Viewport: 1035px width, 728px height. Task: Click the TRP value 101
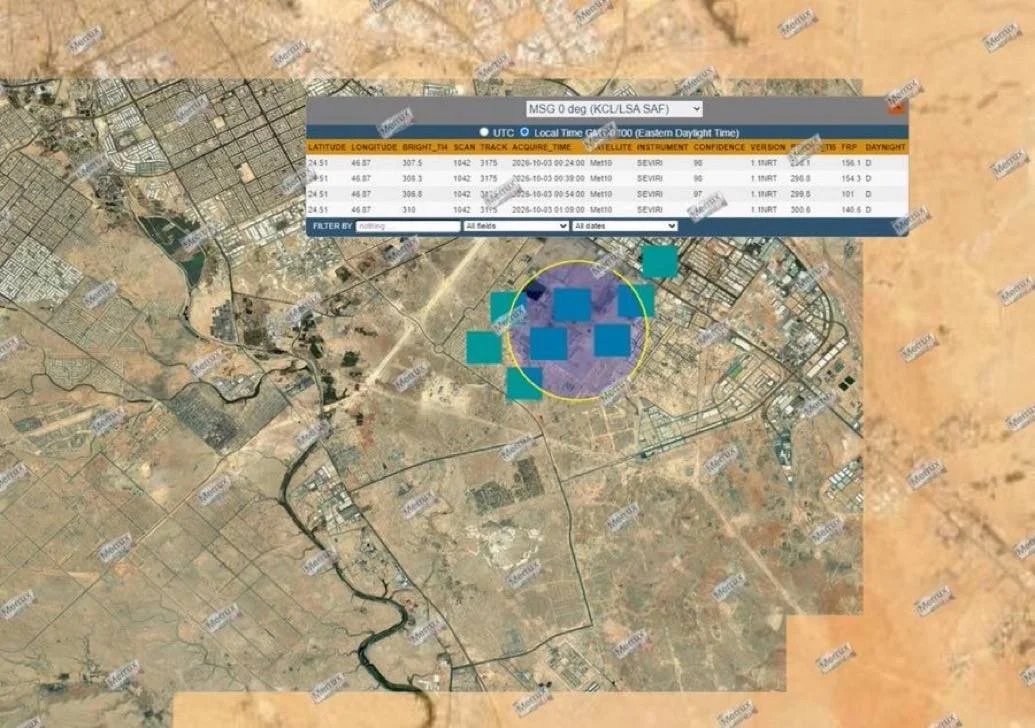848,194
